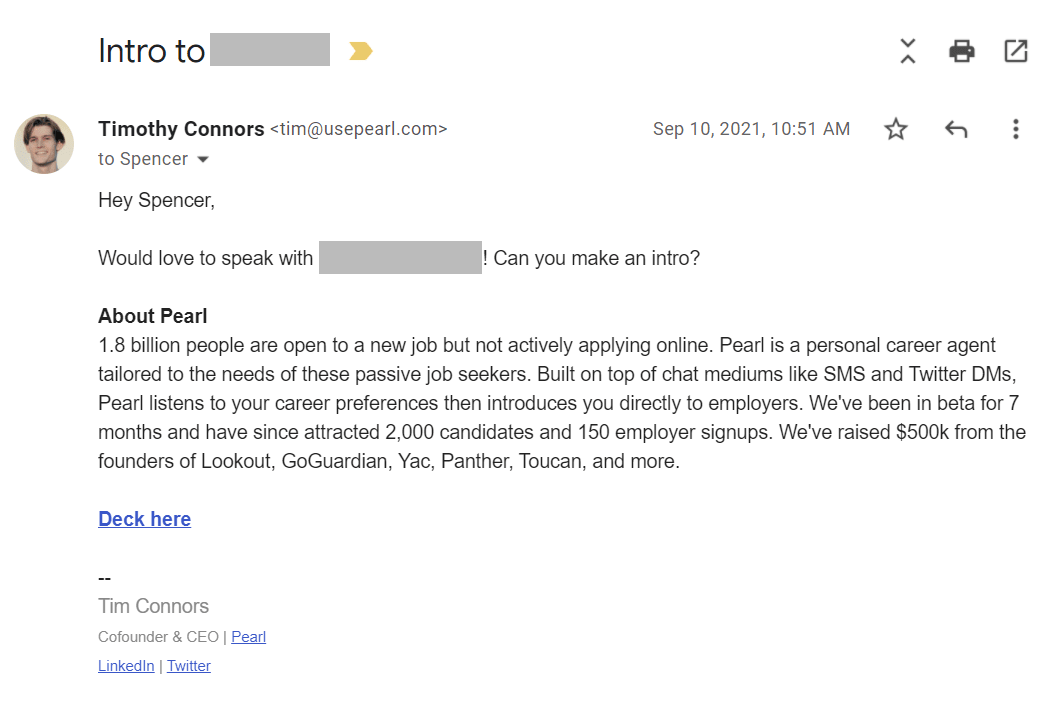Click the "Intro to" subject heading
This screenshot has width=1061, height=703.
point(152,51)
